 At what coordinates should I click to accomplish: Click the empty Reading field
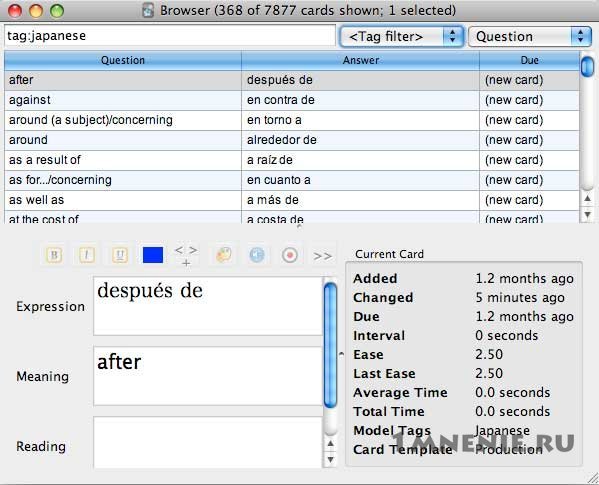click(208, 443)
